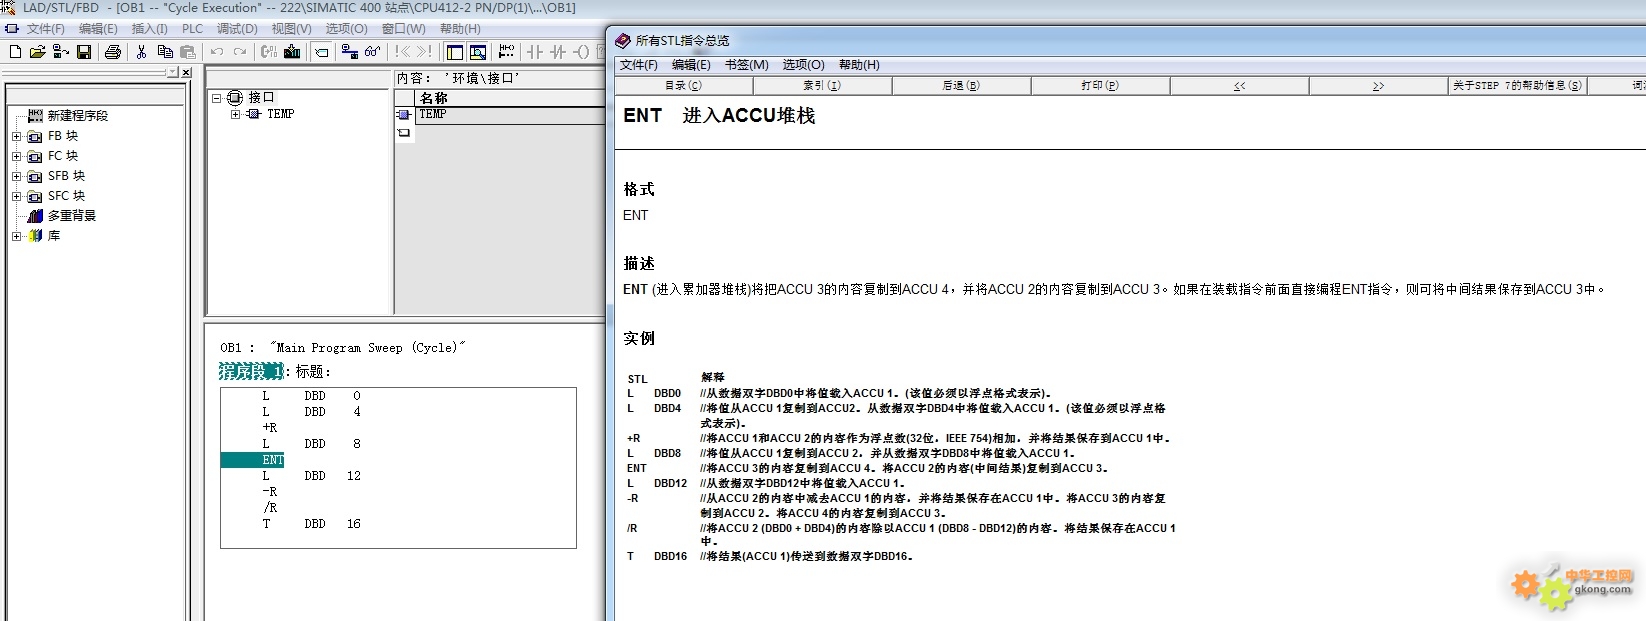Open 选项(O) menu in STL help window
1646x621 pixels.
coord(804,65)
